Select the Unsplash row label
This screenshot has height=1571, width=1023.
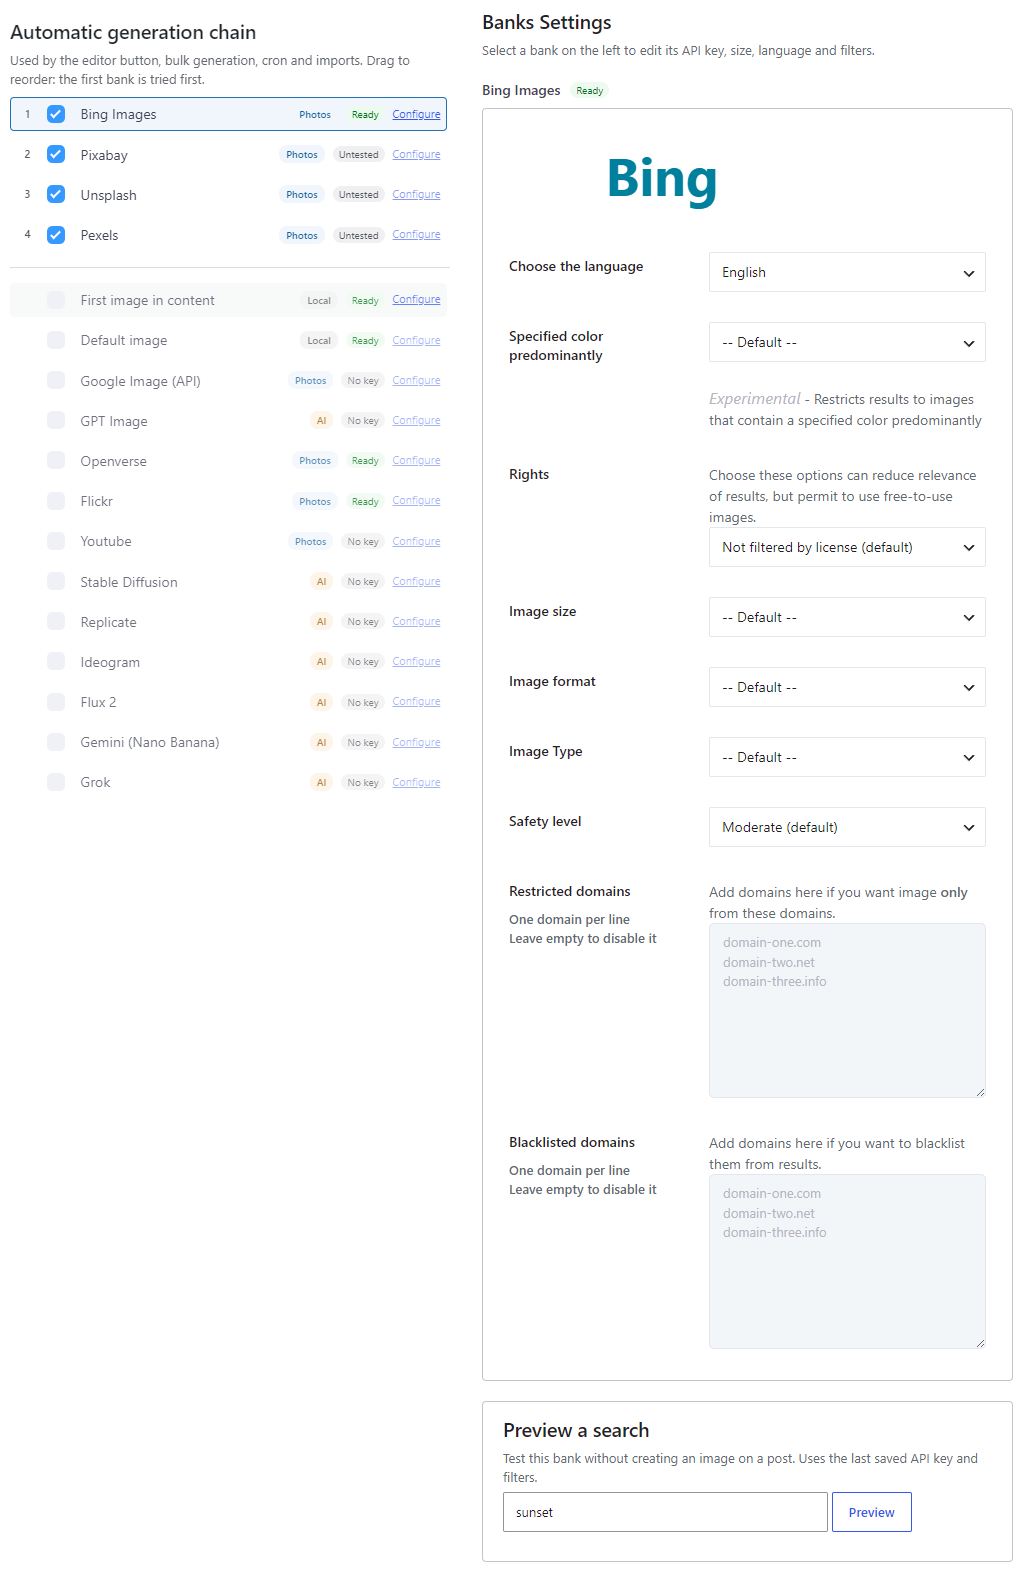click(x=108, y=195)
